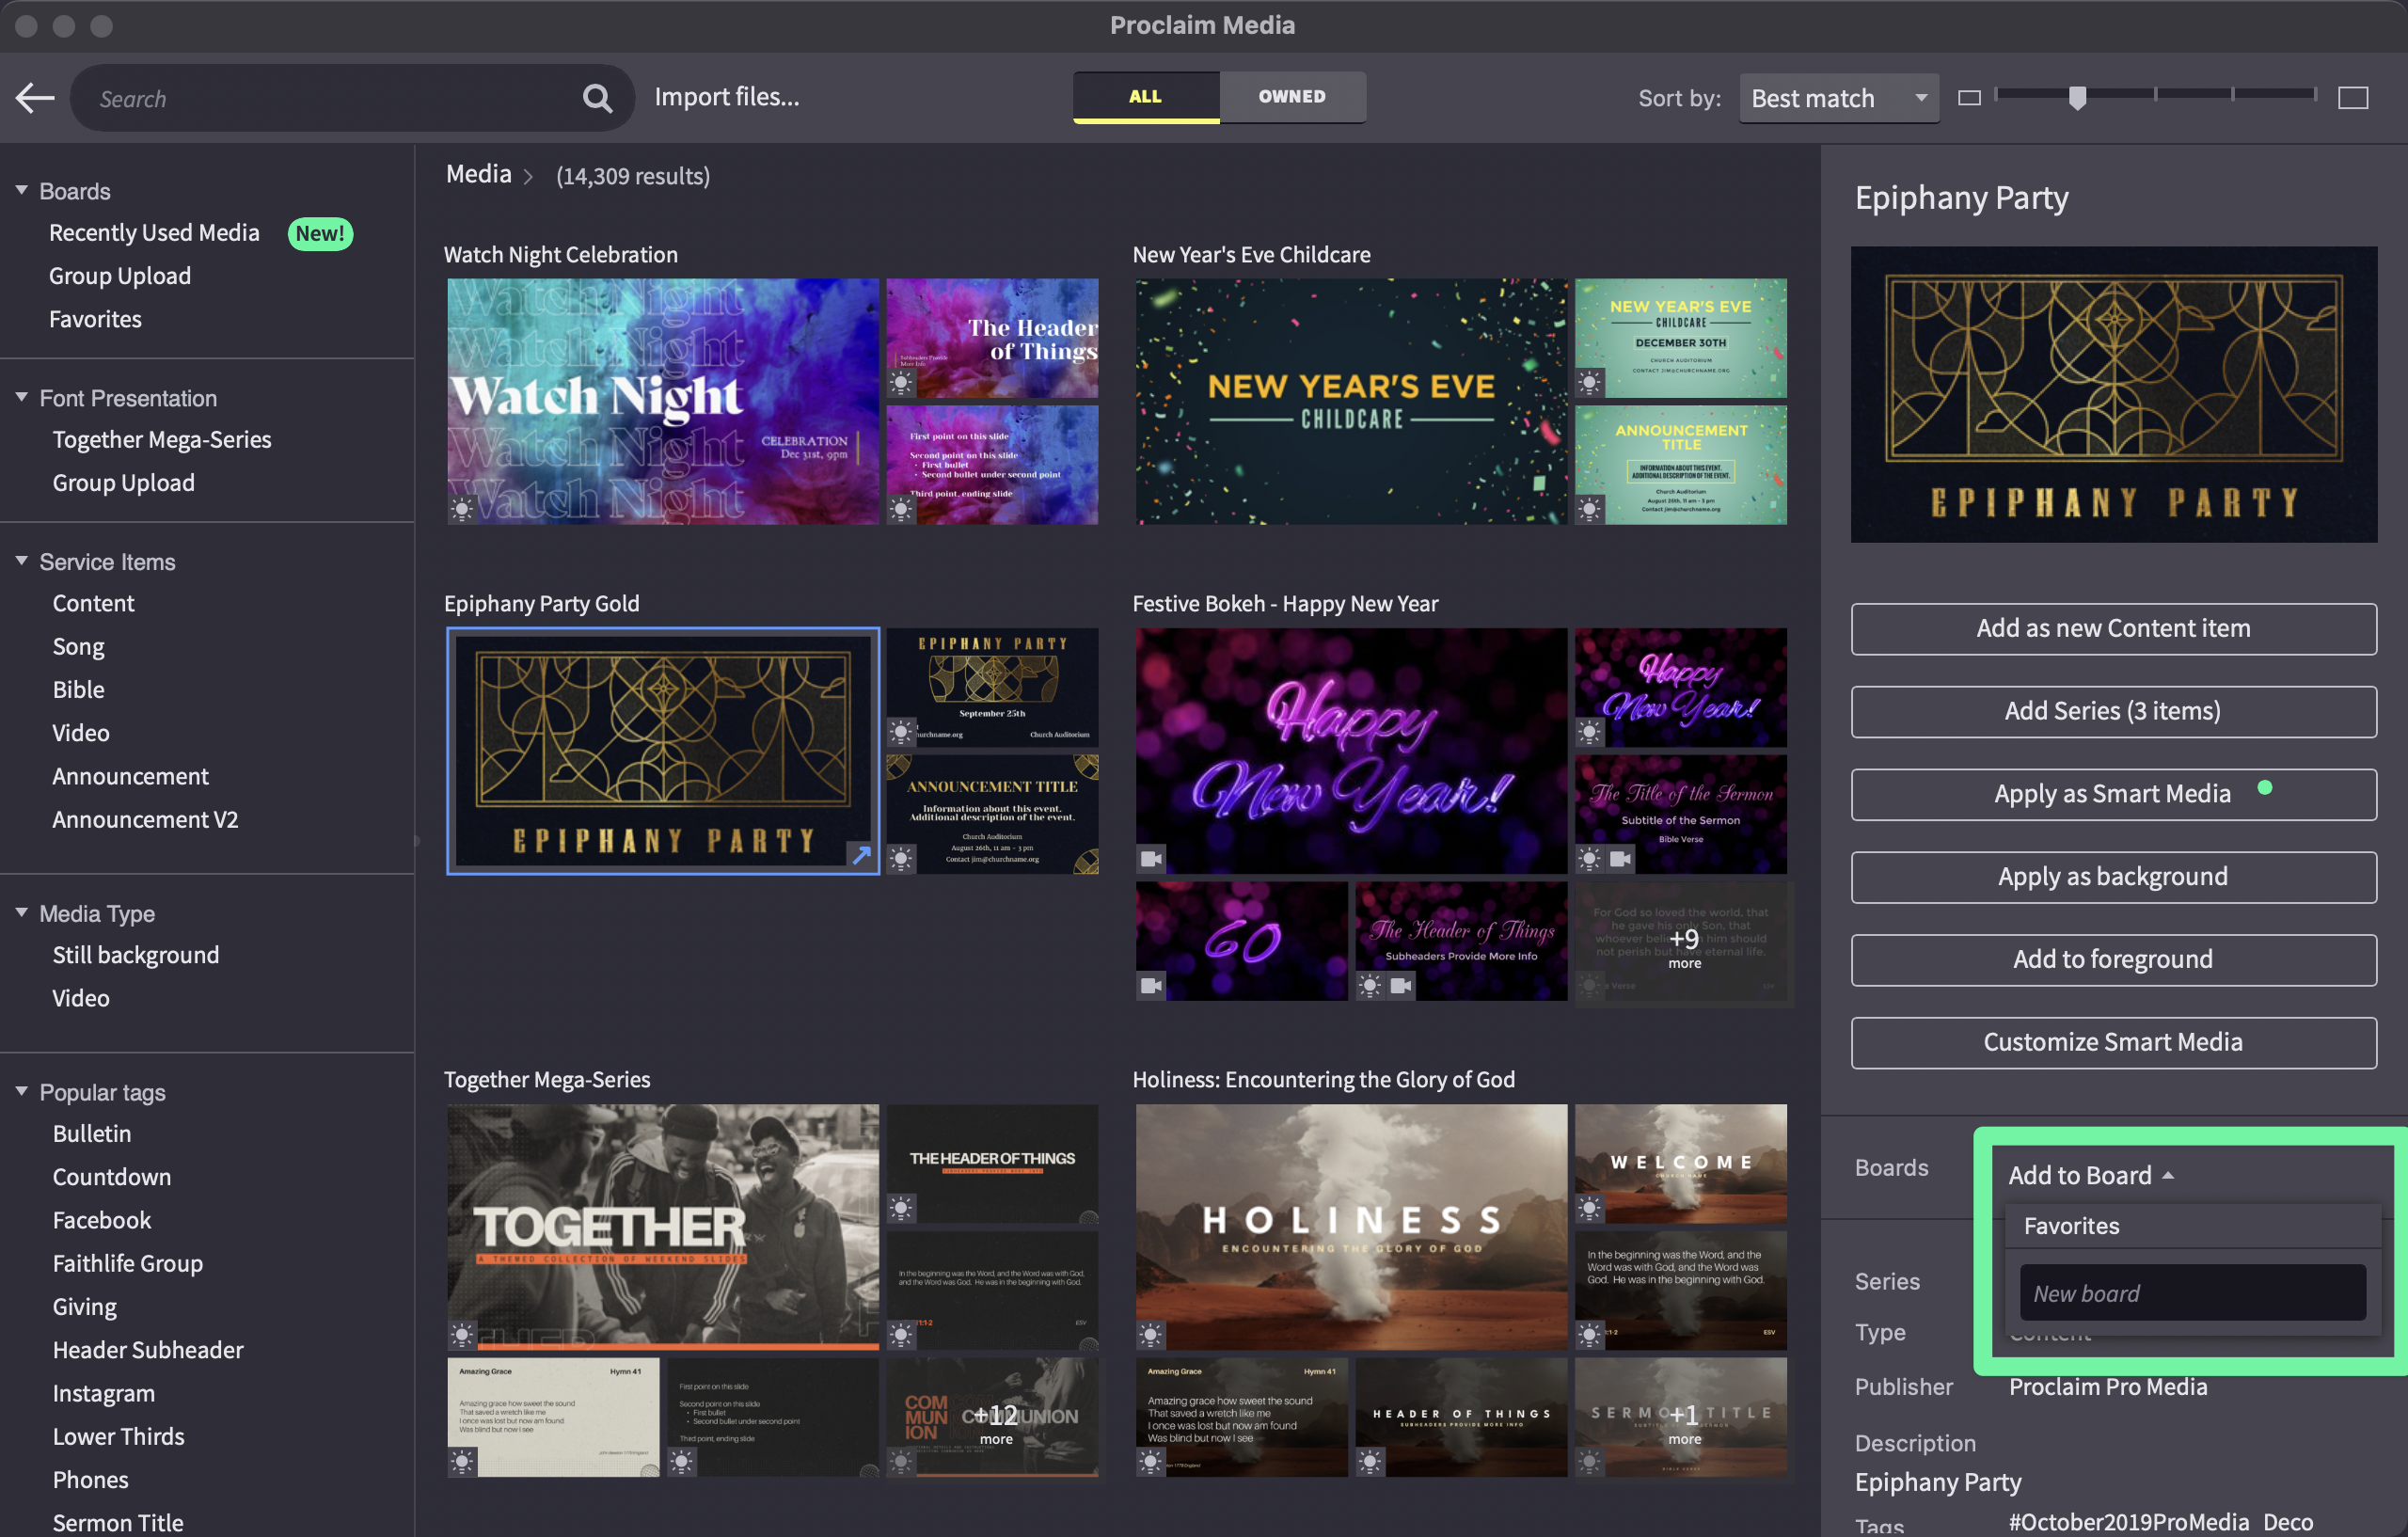Collapse the Add to Board dropdown
This screenshot has height=1537, width=2408.
click(x=2090, y=1175)
